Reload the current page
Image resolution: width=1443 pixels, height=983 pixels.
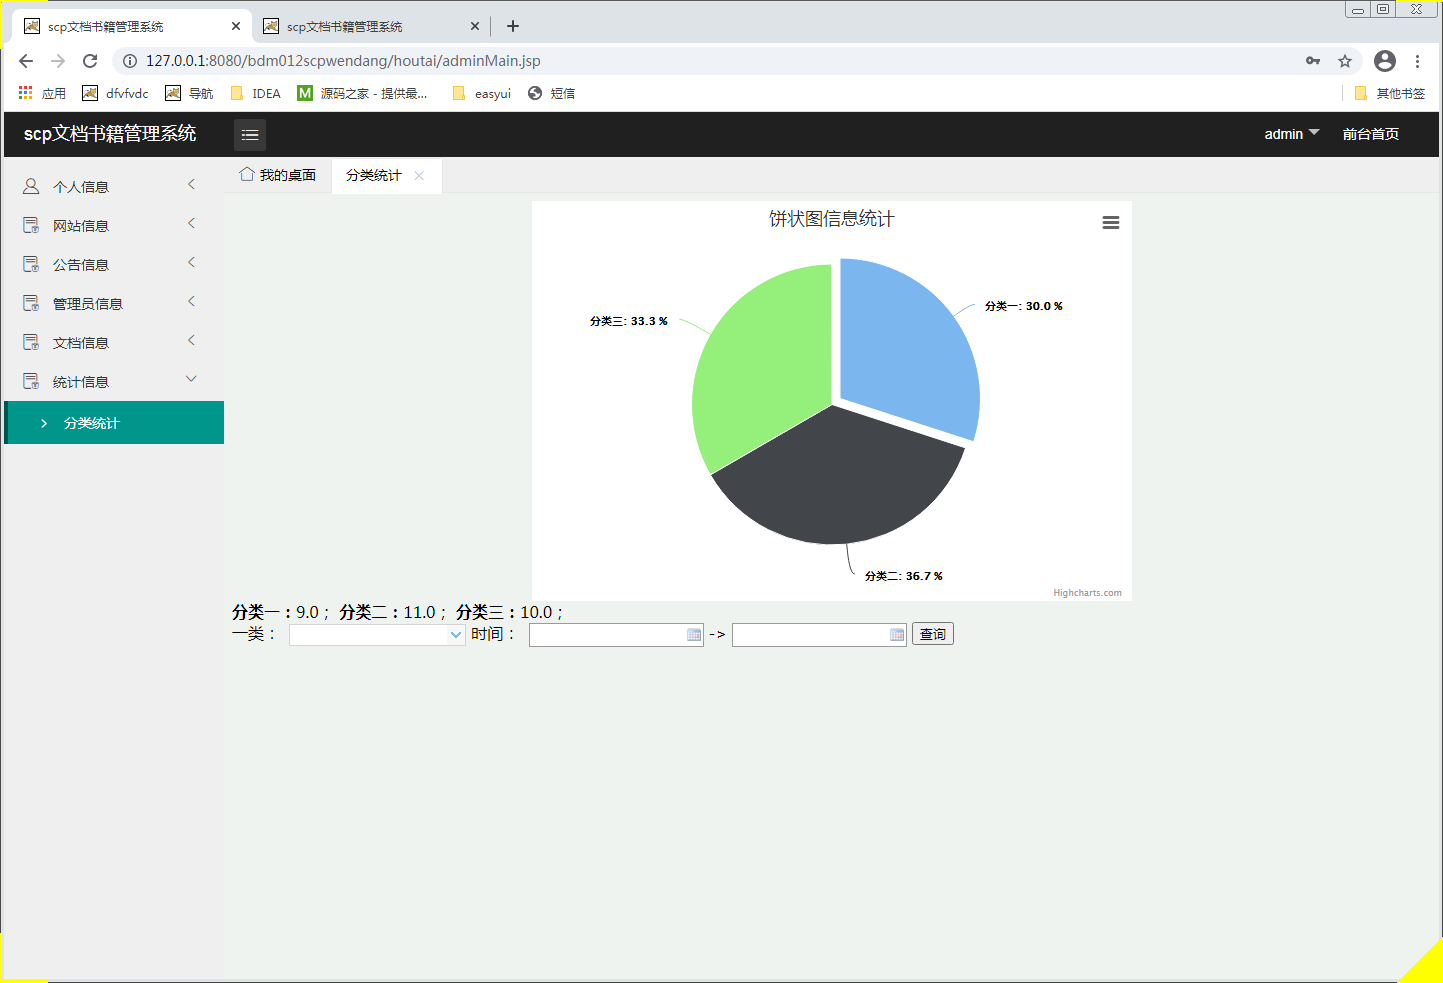click(x=90, y=61)
